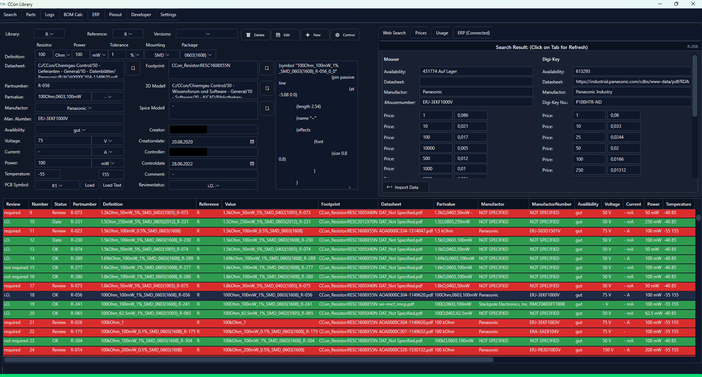Open the browse icon next to Spice Modell field
Viewport: 702px width, 377px height.
point(267,108)
